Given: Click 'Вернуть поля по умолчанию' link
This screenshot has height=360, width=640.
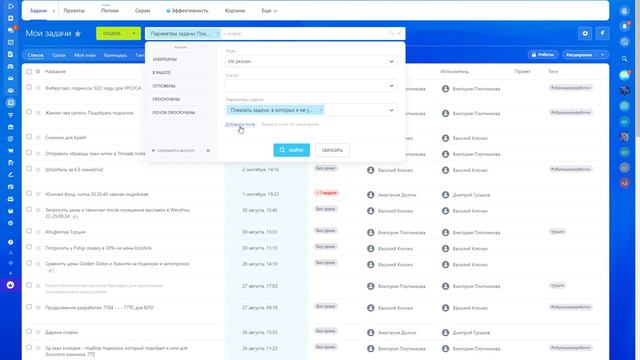Looking at the screenshot, I should click(290, 124).
